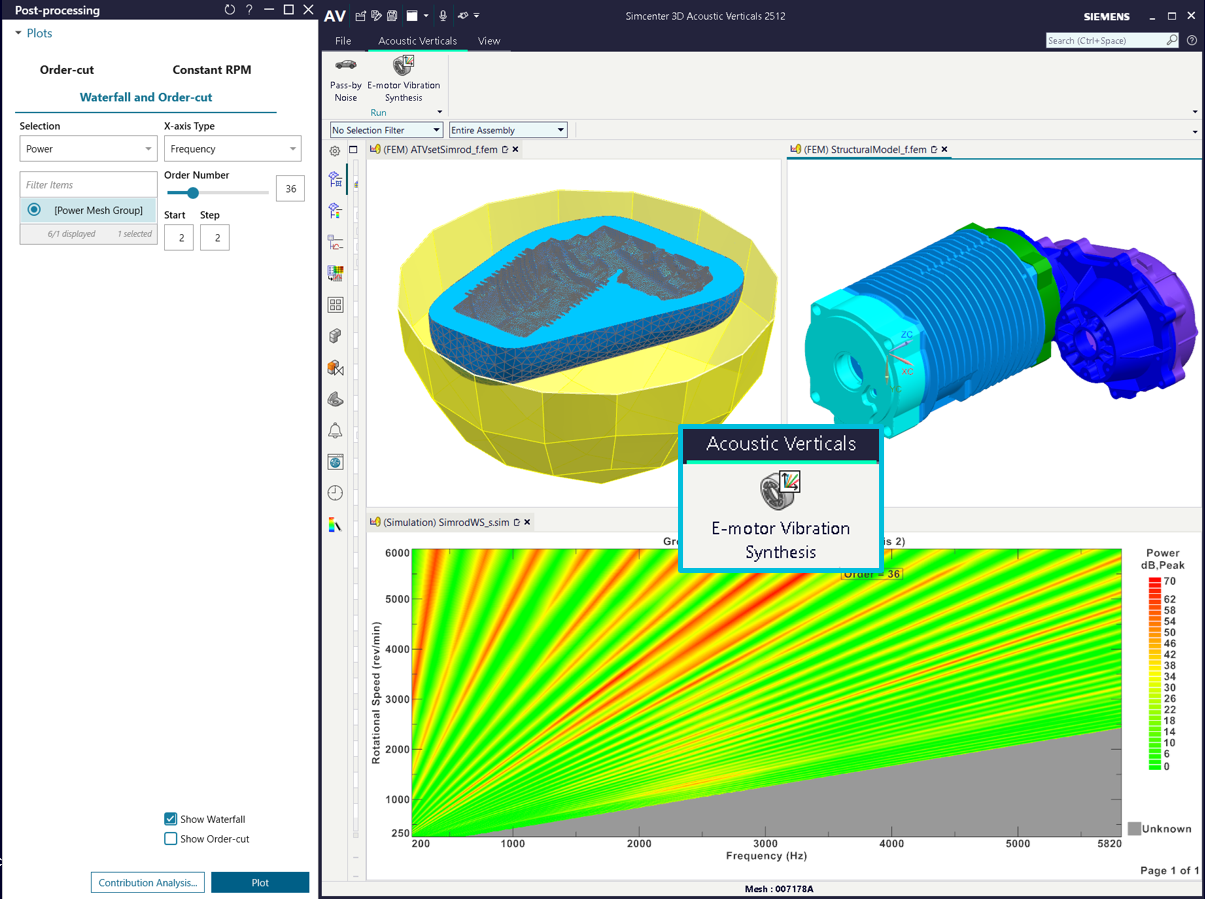Open the Selection dropdown set to Power
Viewport: 1205px width, 899px height.
point(88,149)
